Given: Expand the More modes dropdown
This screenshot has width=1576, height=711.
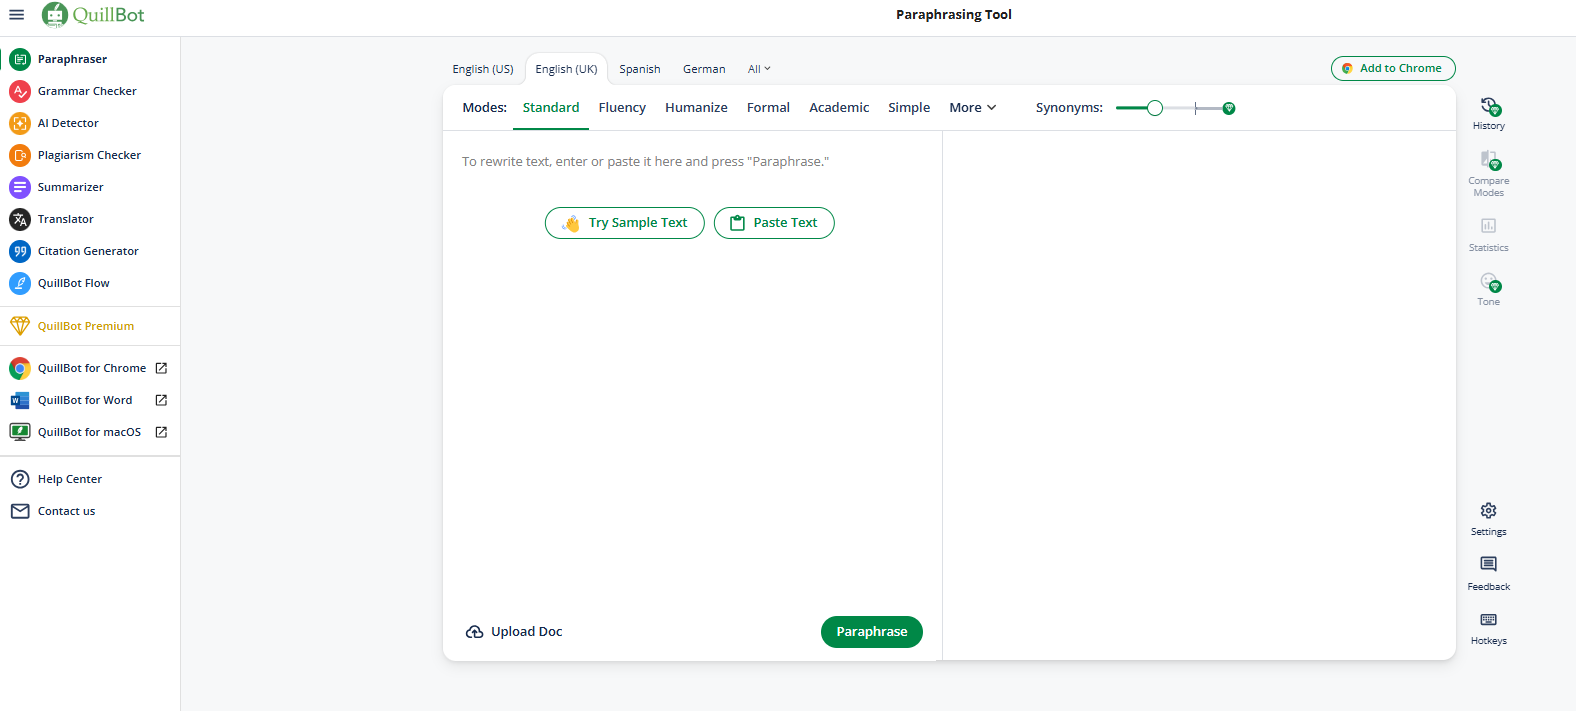Looking at the screenshot, I should pyautogui.click(x=972, y=108).
